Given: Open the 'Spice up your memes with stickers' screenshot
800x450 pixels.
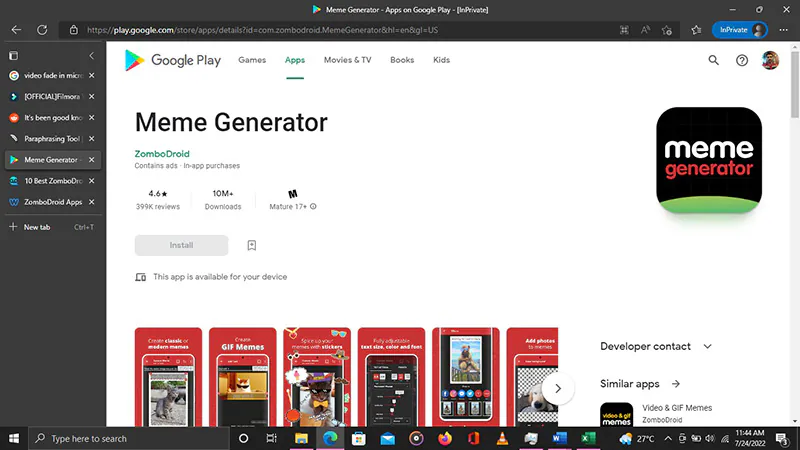Looking at the screenshot, I should pos(317,377).
